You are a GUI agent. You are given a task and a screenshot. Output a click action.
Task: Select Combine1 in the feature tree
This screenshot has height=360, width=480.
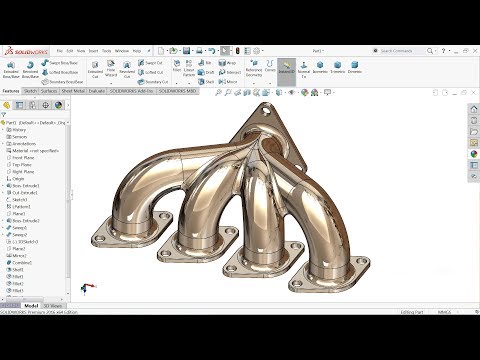coord(19,263)
